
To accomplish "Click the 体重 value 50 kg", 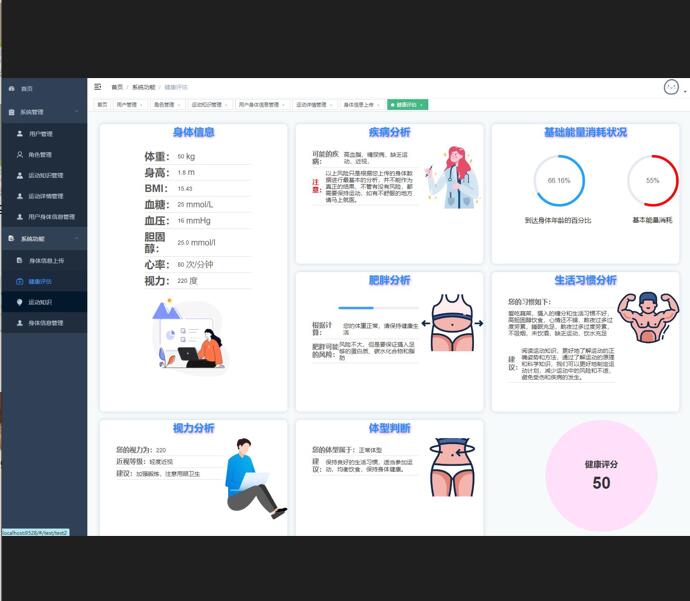I will (186, 157).
